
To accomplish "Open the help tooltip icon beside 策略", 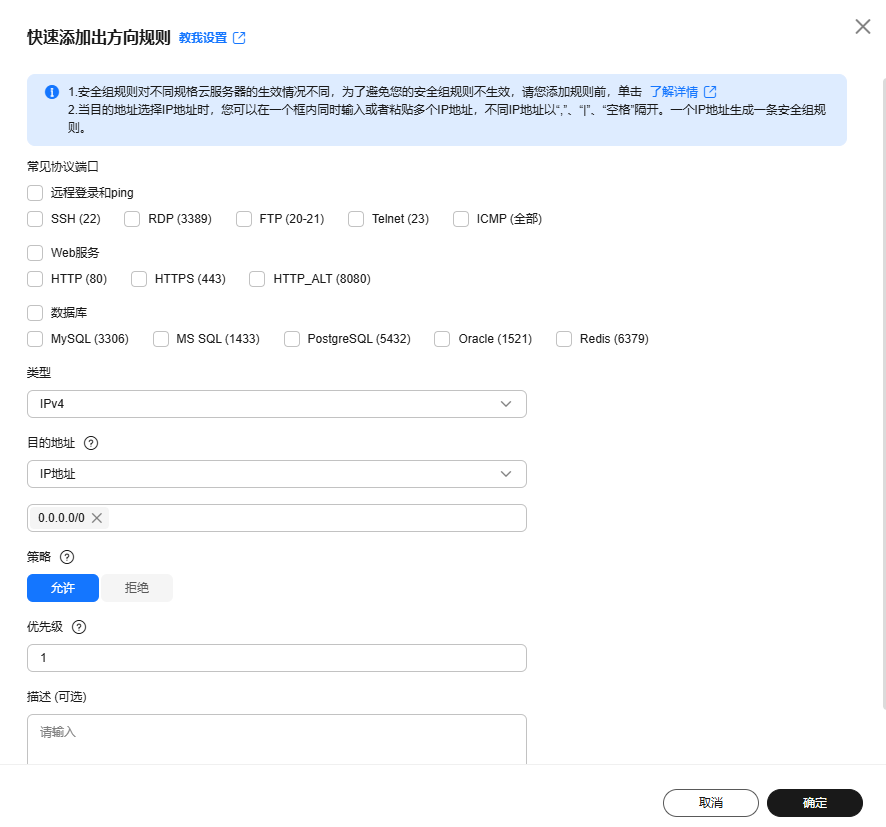I will tap(66, 557).
